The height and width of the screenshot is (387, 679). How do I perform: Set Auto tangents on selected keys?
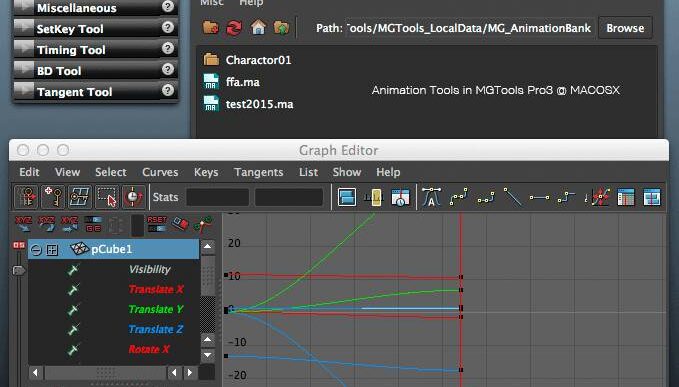point(431,197)
